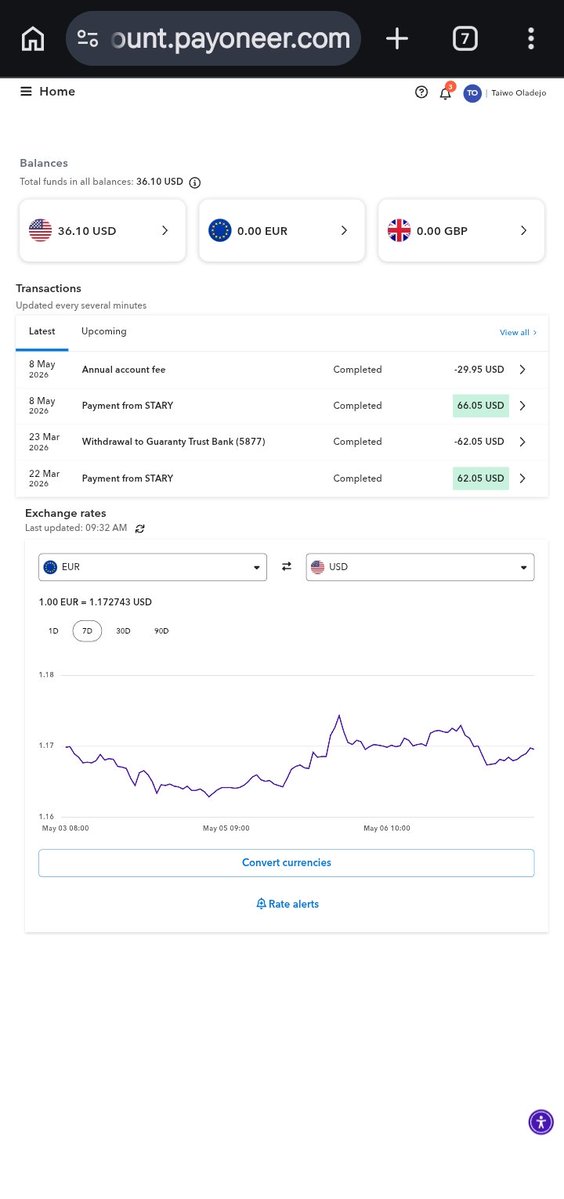
Task: Open the EUR source currency dropdown
Action: click(153, 567)
